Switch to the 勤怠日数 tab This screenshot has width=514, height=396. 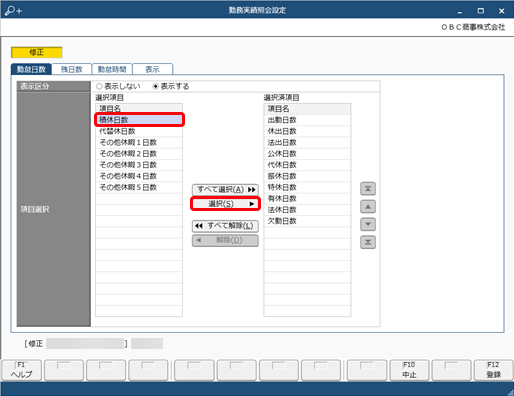[x=31, y=69]
